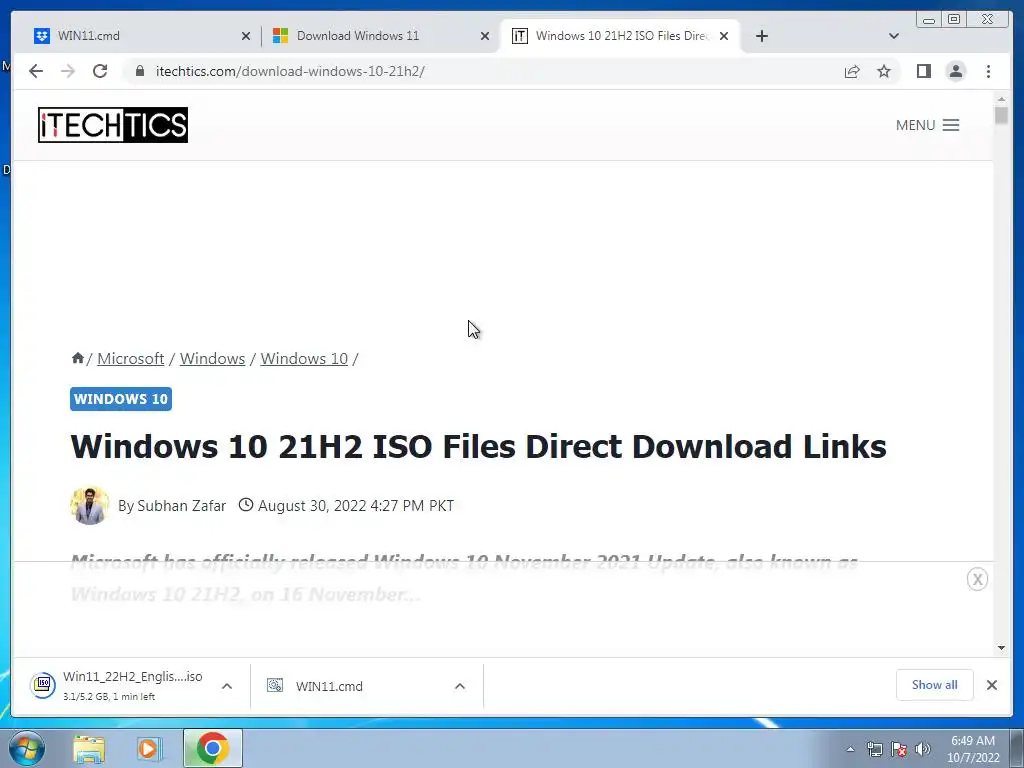Open the Windows 10 breadcrumb link
The width and height of the screenshot is (1024, 768).
click(x=304, y=359)
